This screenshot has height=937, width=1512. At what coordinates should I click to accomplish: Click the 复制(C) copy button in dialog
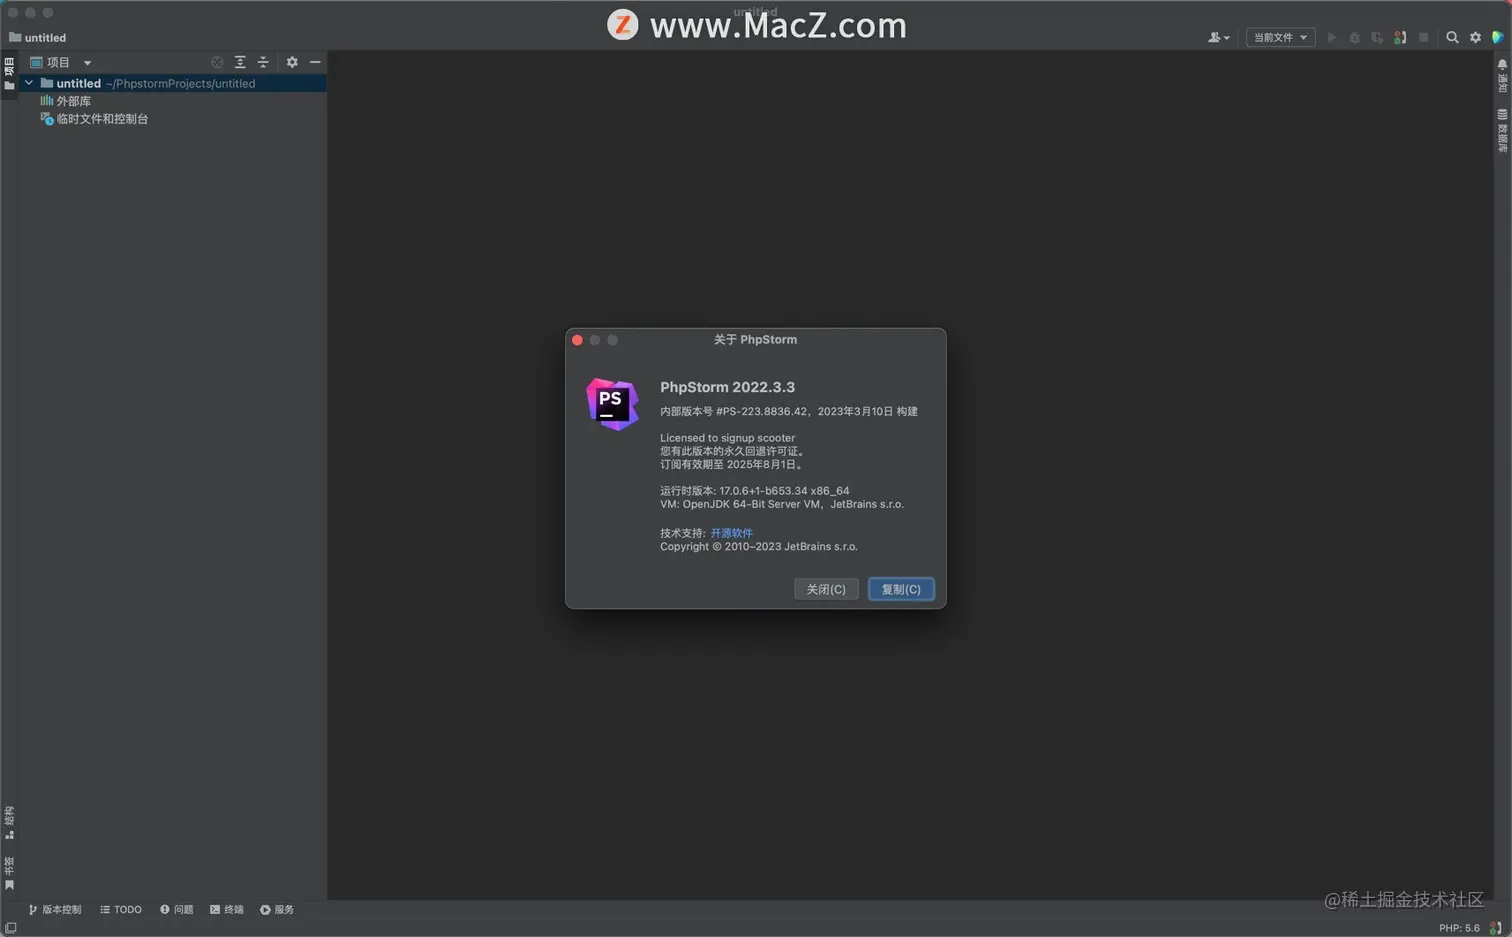901,589
